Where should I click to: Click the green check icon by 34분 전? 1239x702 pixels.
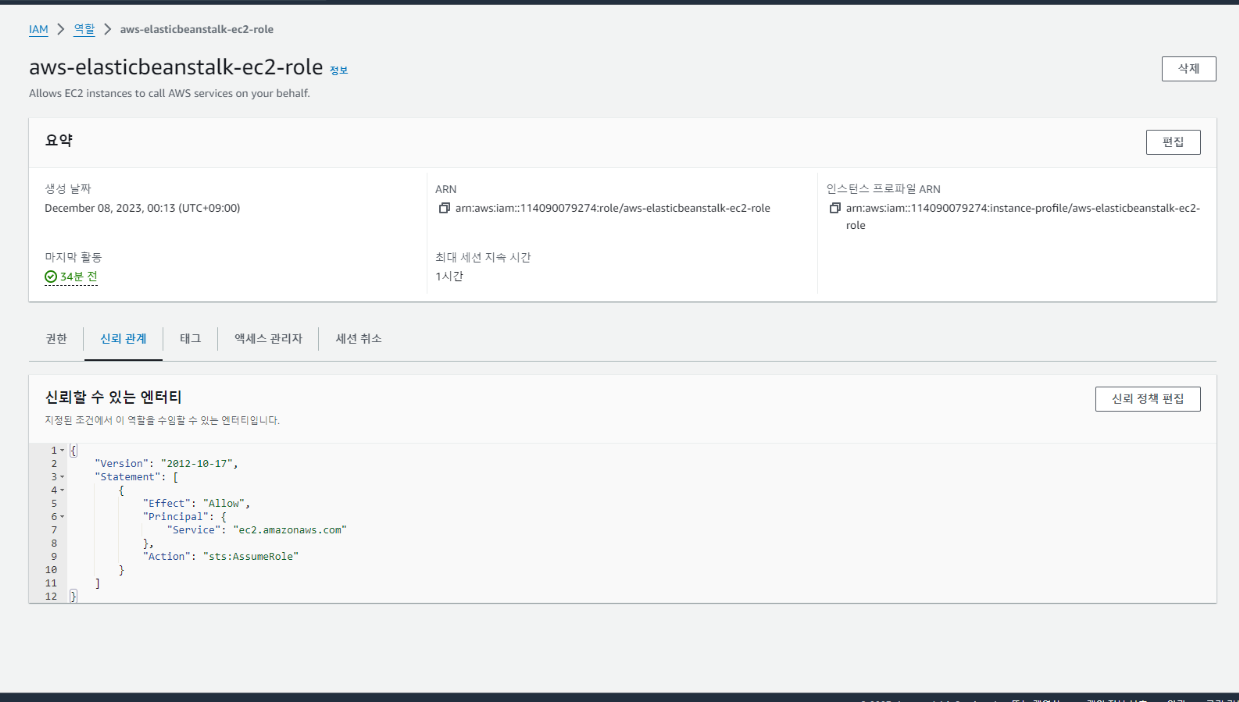(x=51, y=277)
